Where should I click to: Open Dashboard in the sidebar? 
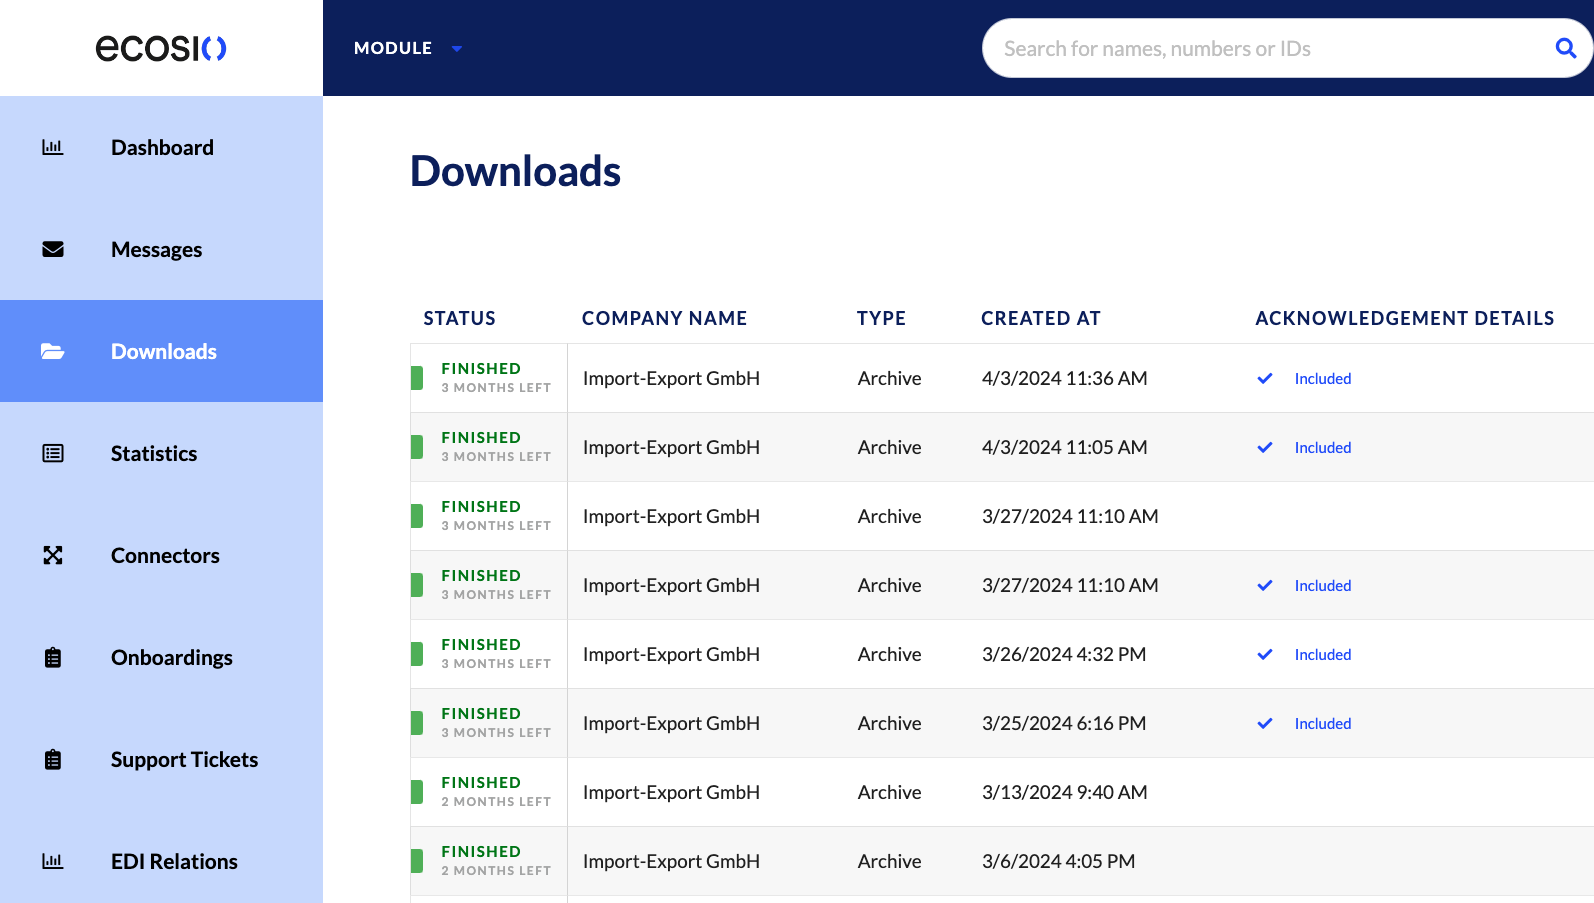(161, 147)
